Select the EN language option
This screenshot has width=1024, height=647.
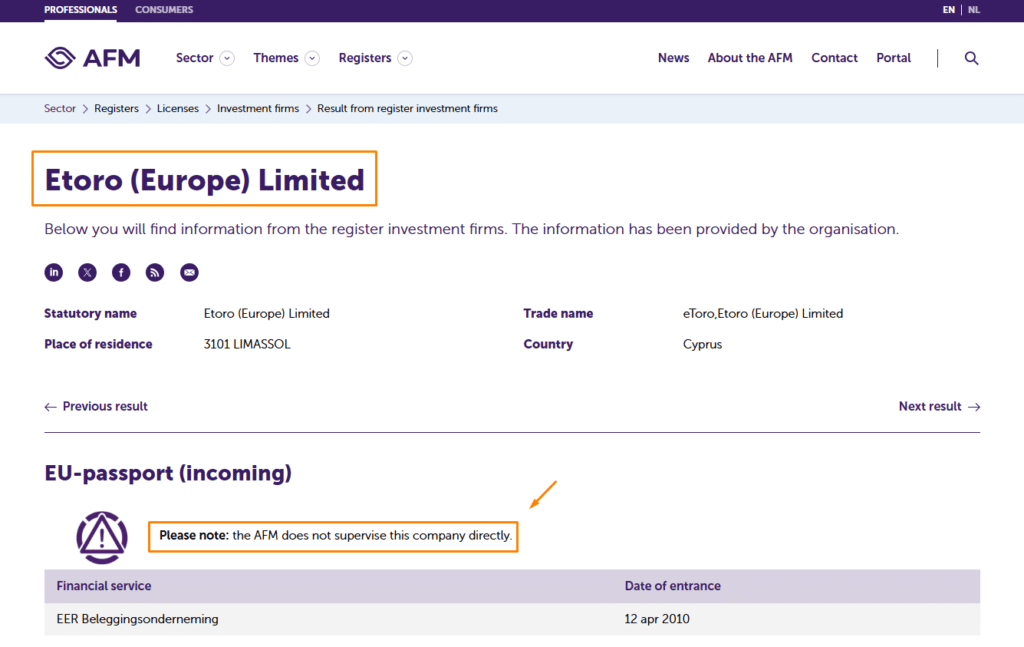pyautogui.click(x=949, y=10)
